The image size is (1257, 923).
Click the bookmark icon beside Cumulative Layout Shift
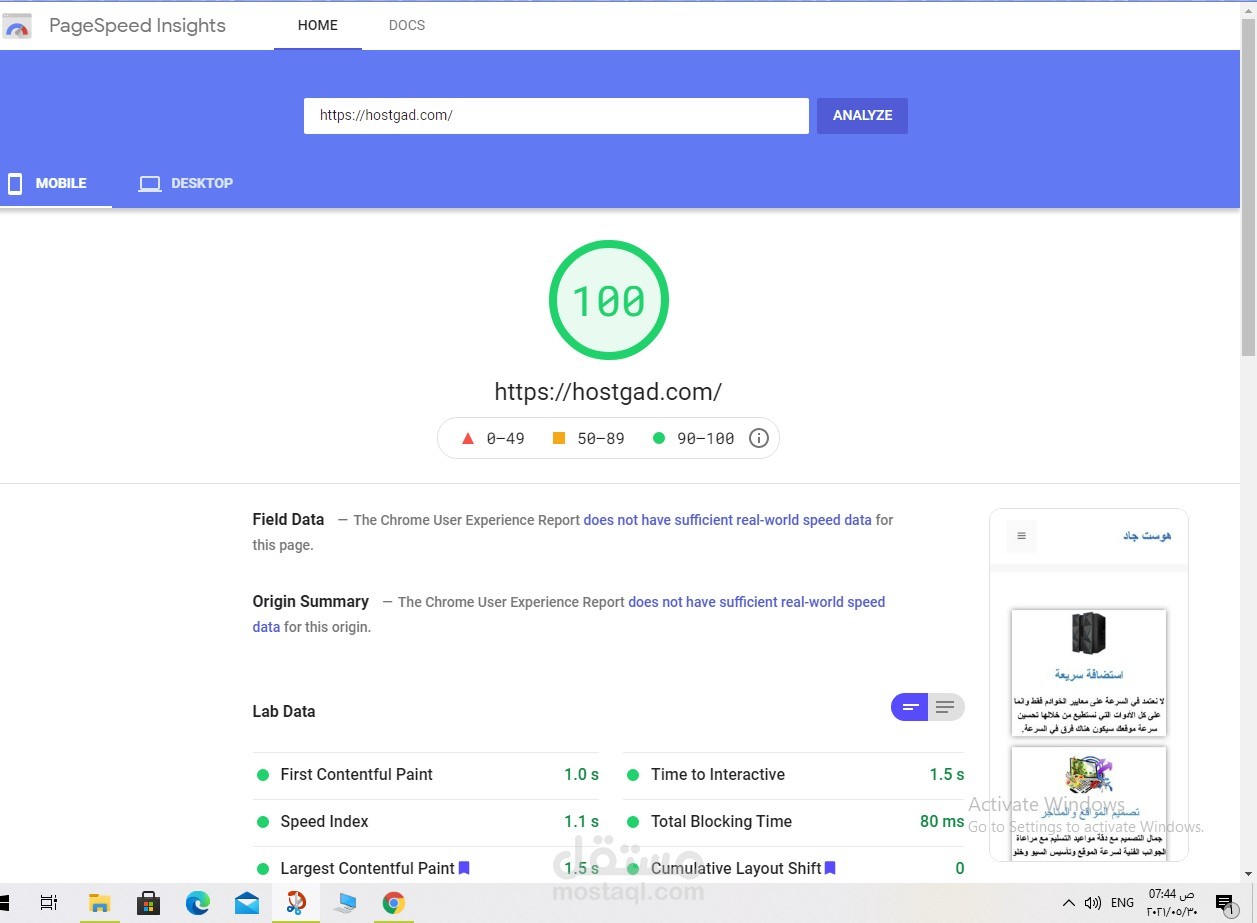[x=829, y=868]
